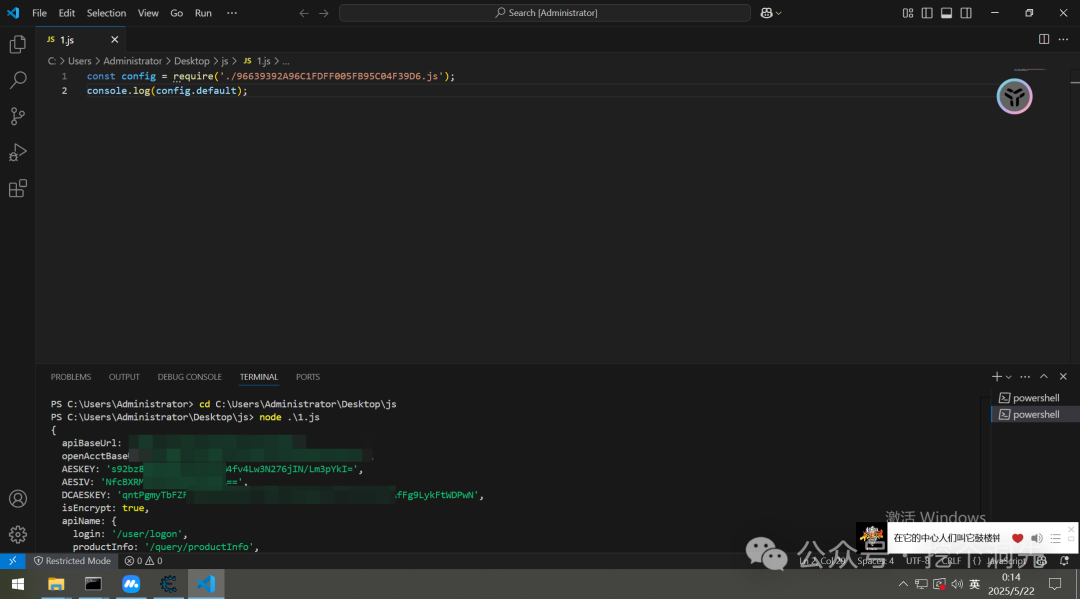Toggle the bottom panel layout button
The image size is (1080, 599).
[x=946, y=13]
